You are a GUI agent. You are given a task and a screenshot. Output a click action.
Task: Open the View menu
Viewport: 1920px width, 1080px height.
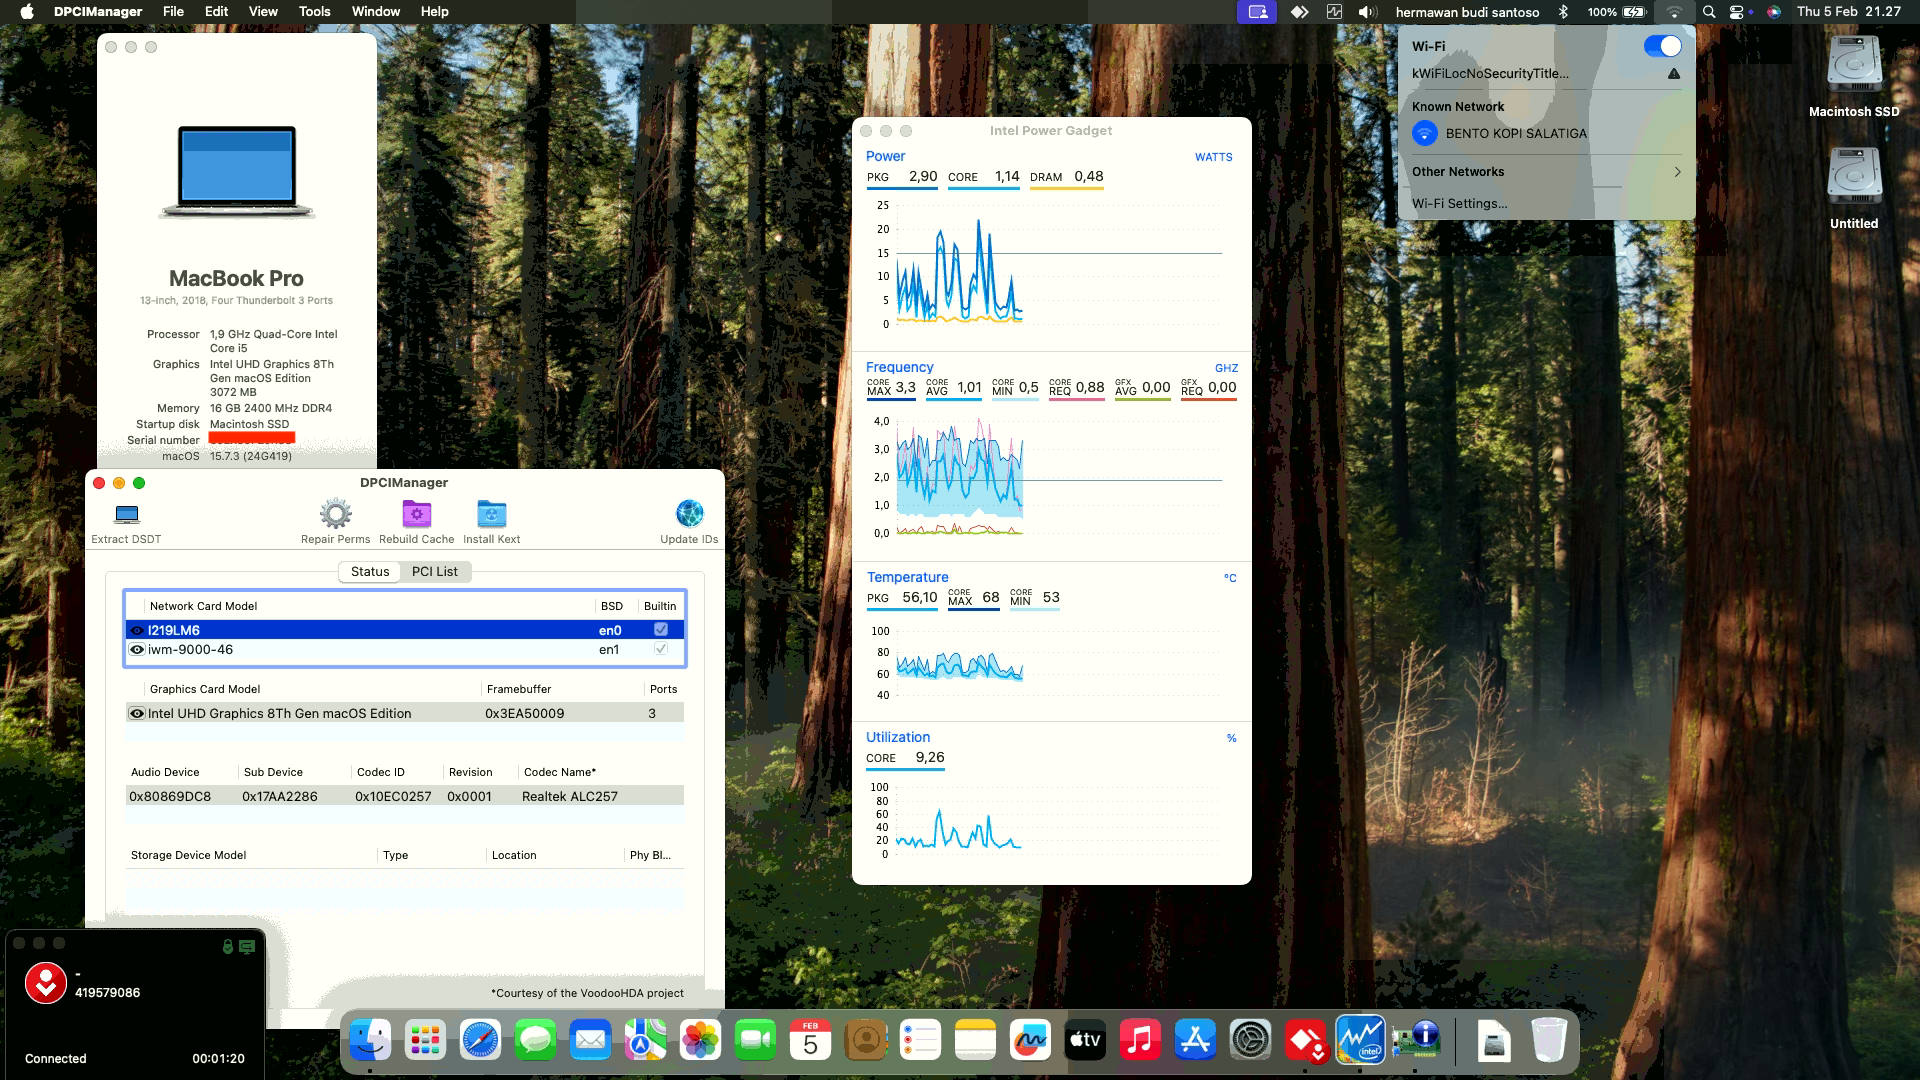(263, 12)
